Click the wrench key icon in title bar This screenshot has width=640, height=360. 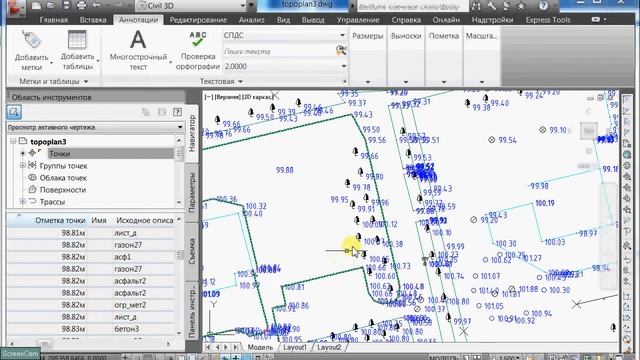tap(491, 6)
